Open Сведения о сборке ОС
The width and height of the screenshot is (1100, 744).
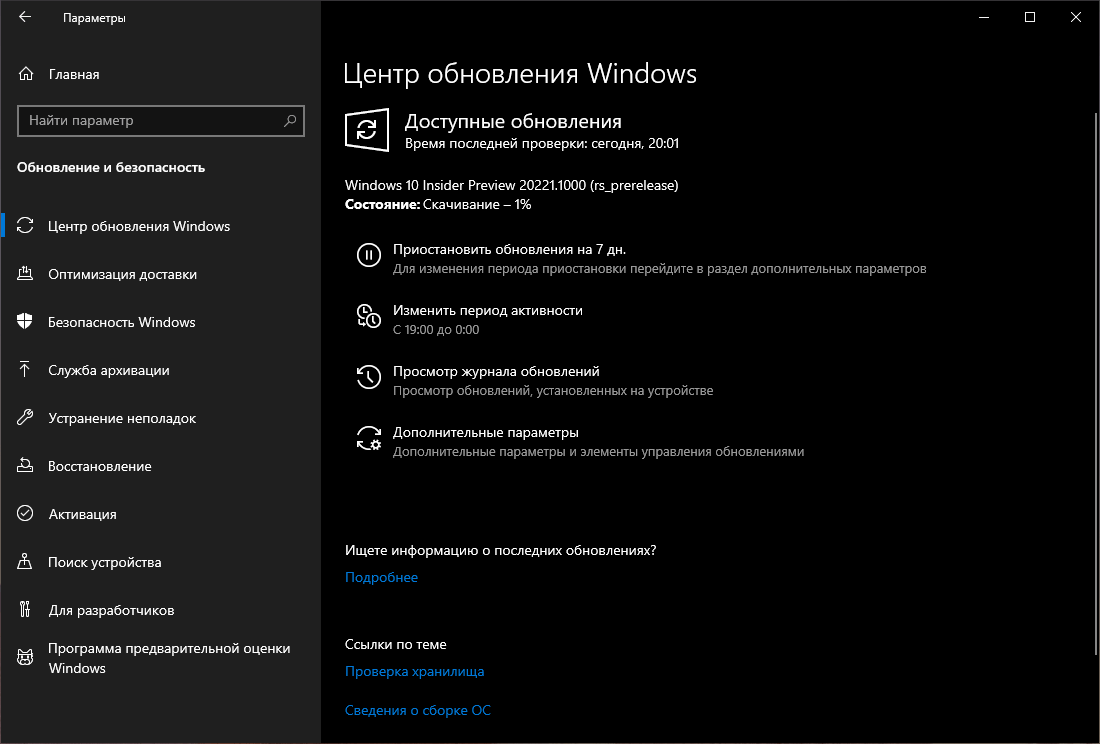[418, 710]
